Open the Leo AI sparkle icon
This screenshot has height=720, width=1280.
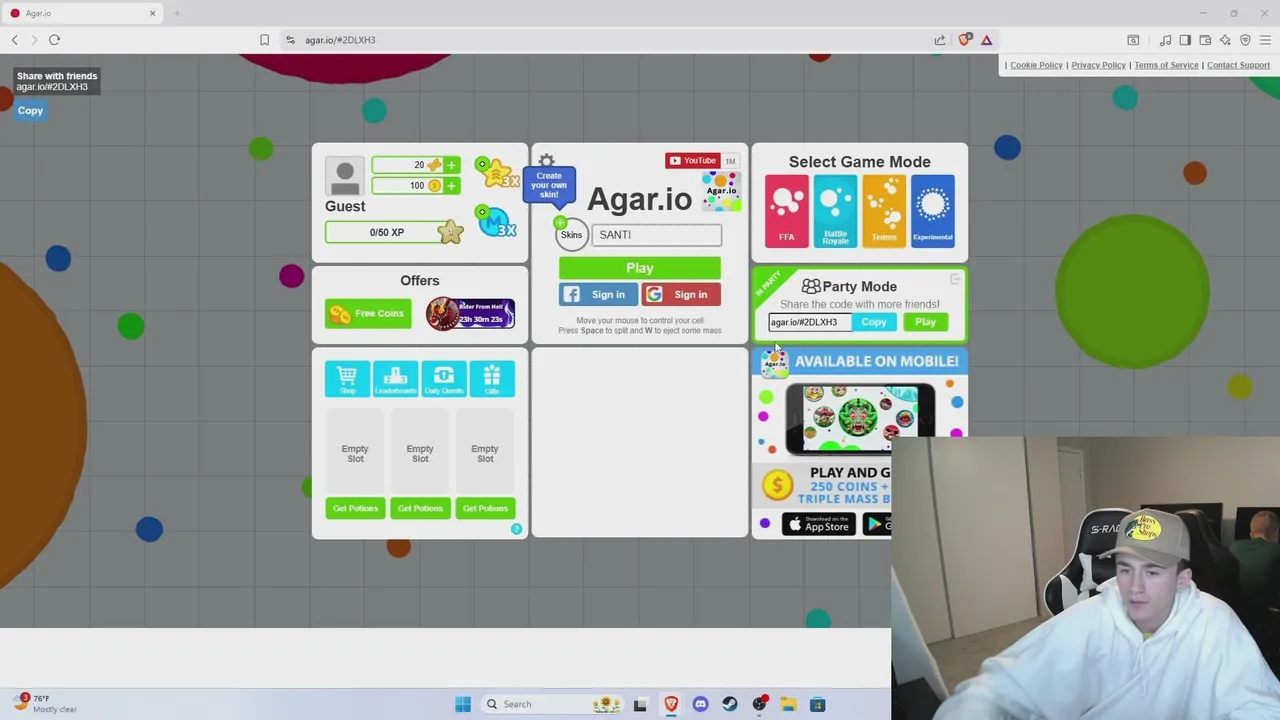click(1225, 40)
